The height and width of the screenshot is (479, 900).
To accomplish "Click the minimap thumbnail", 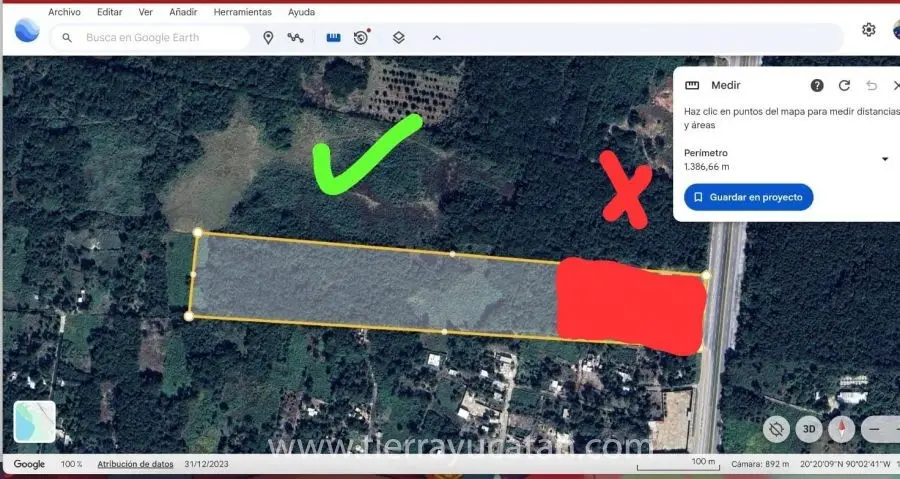I will click(34, 422).
